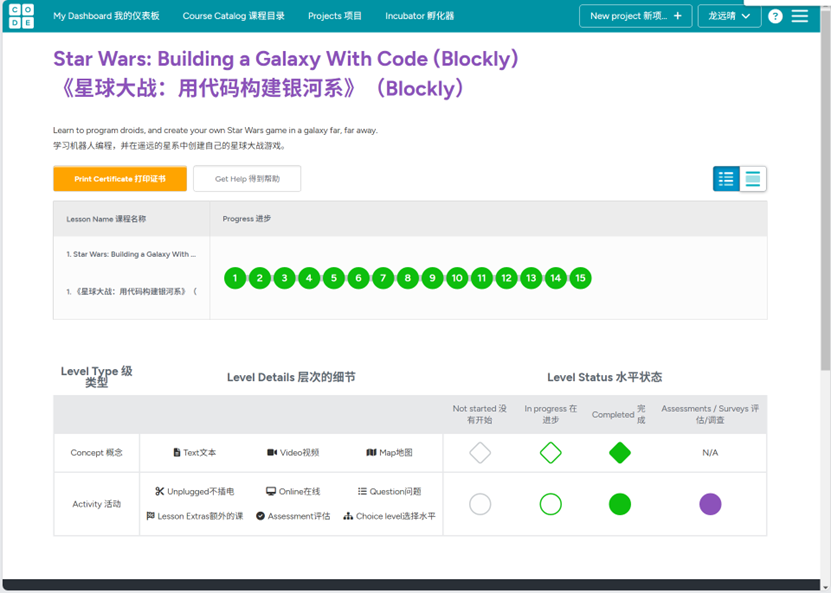831x593 pixels.
Task: Click the Chinese lesson name 《星球大战》
Action: point(131,291)
